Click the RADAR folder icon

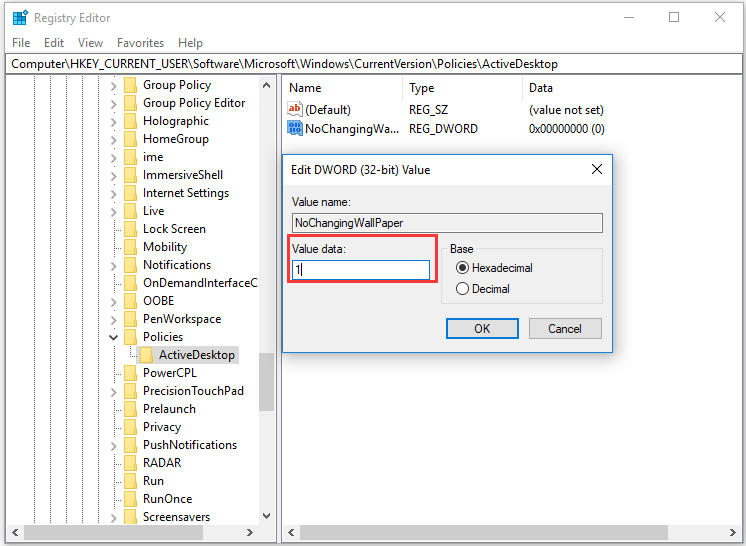(130, 463)
